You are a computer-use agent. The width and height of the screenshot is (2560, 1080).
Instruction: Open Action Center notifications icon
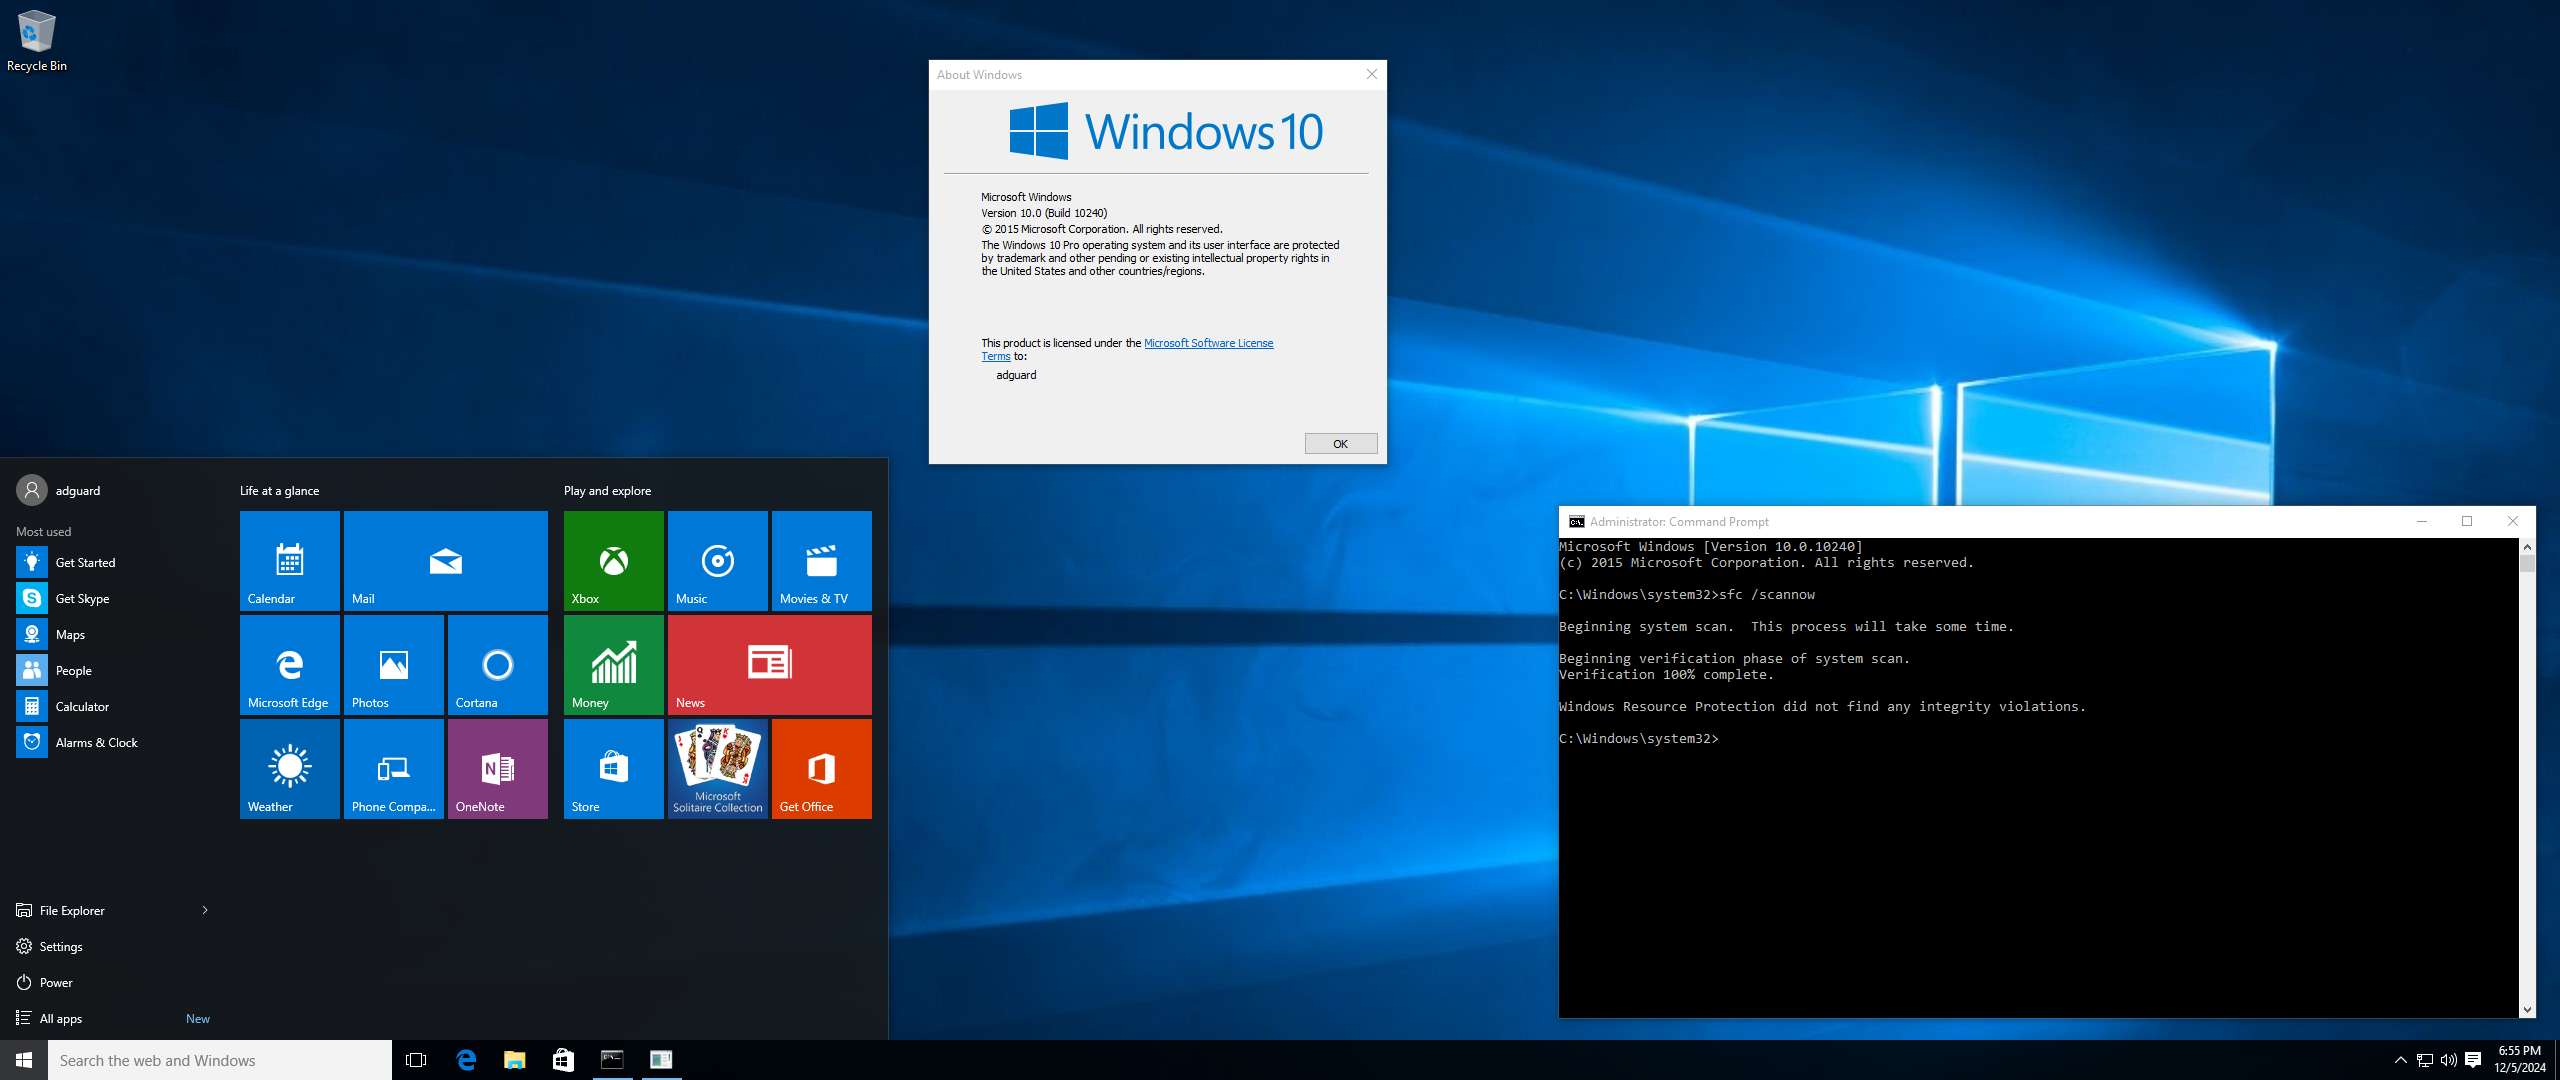[2473, 1060]
